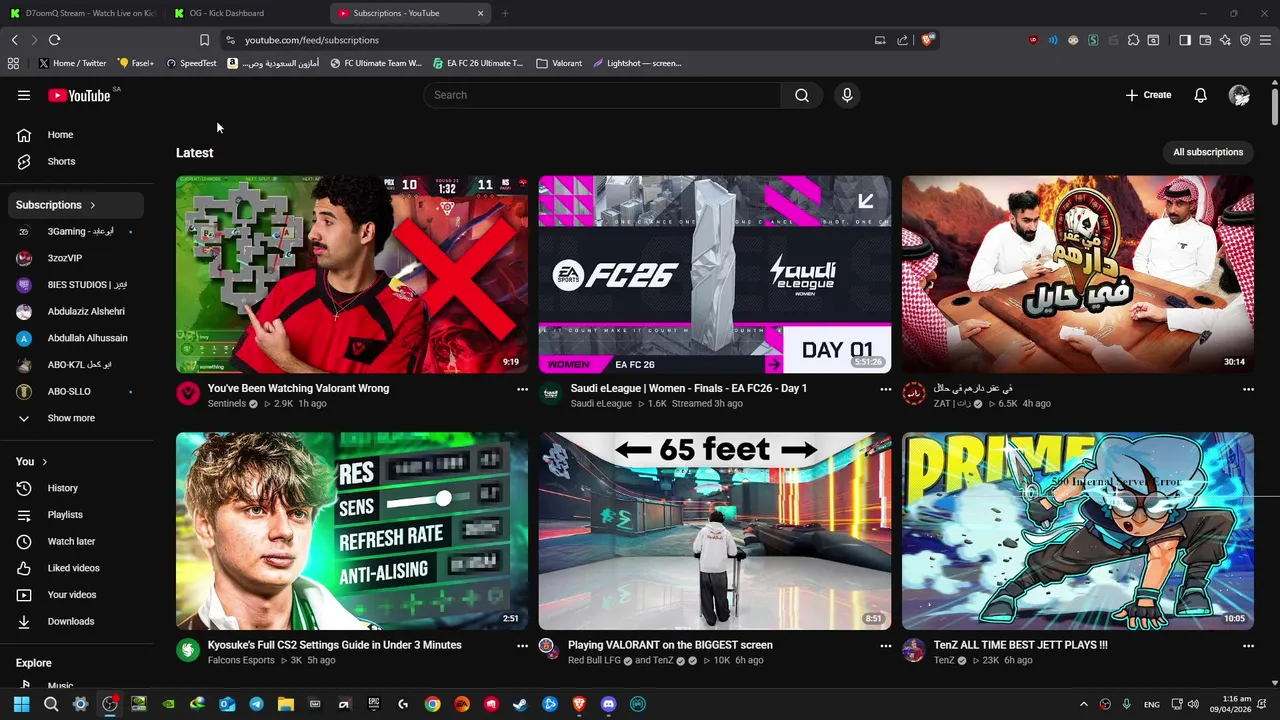Screen dimensions: 1280x720
Task: Switch to the D7oomQ Stream Kick tab
Action: [x=82, y=13]
